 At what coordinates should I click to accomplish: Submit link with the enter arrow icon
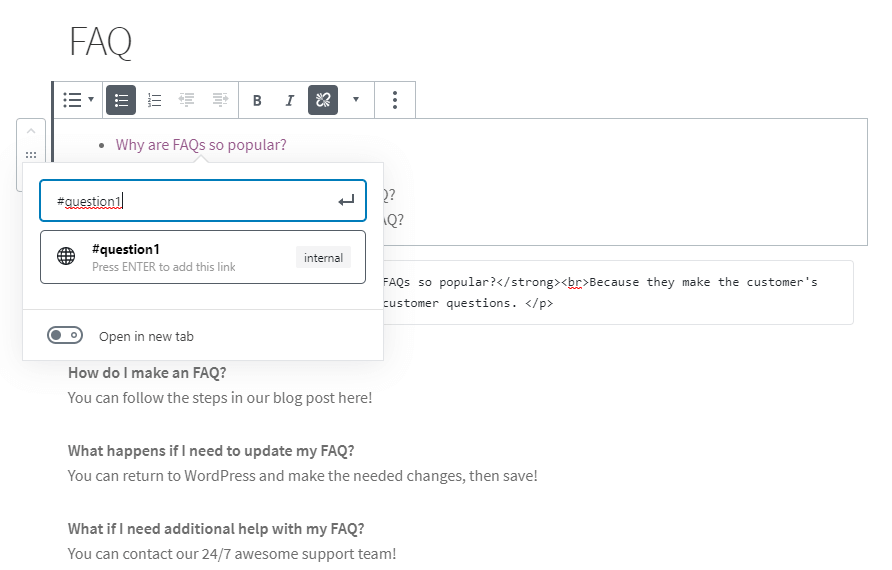[x=346, y=201]
